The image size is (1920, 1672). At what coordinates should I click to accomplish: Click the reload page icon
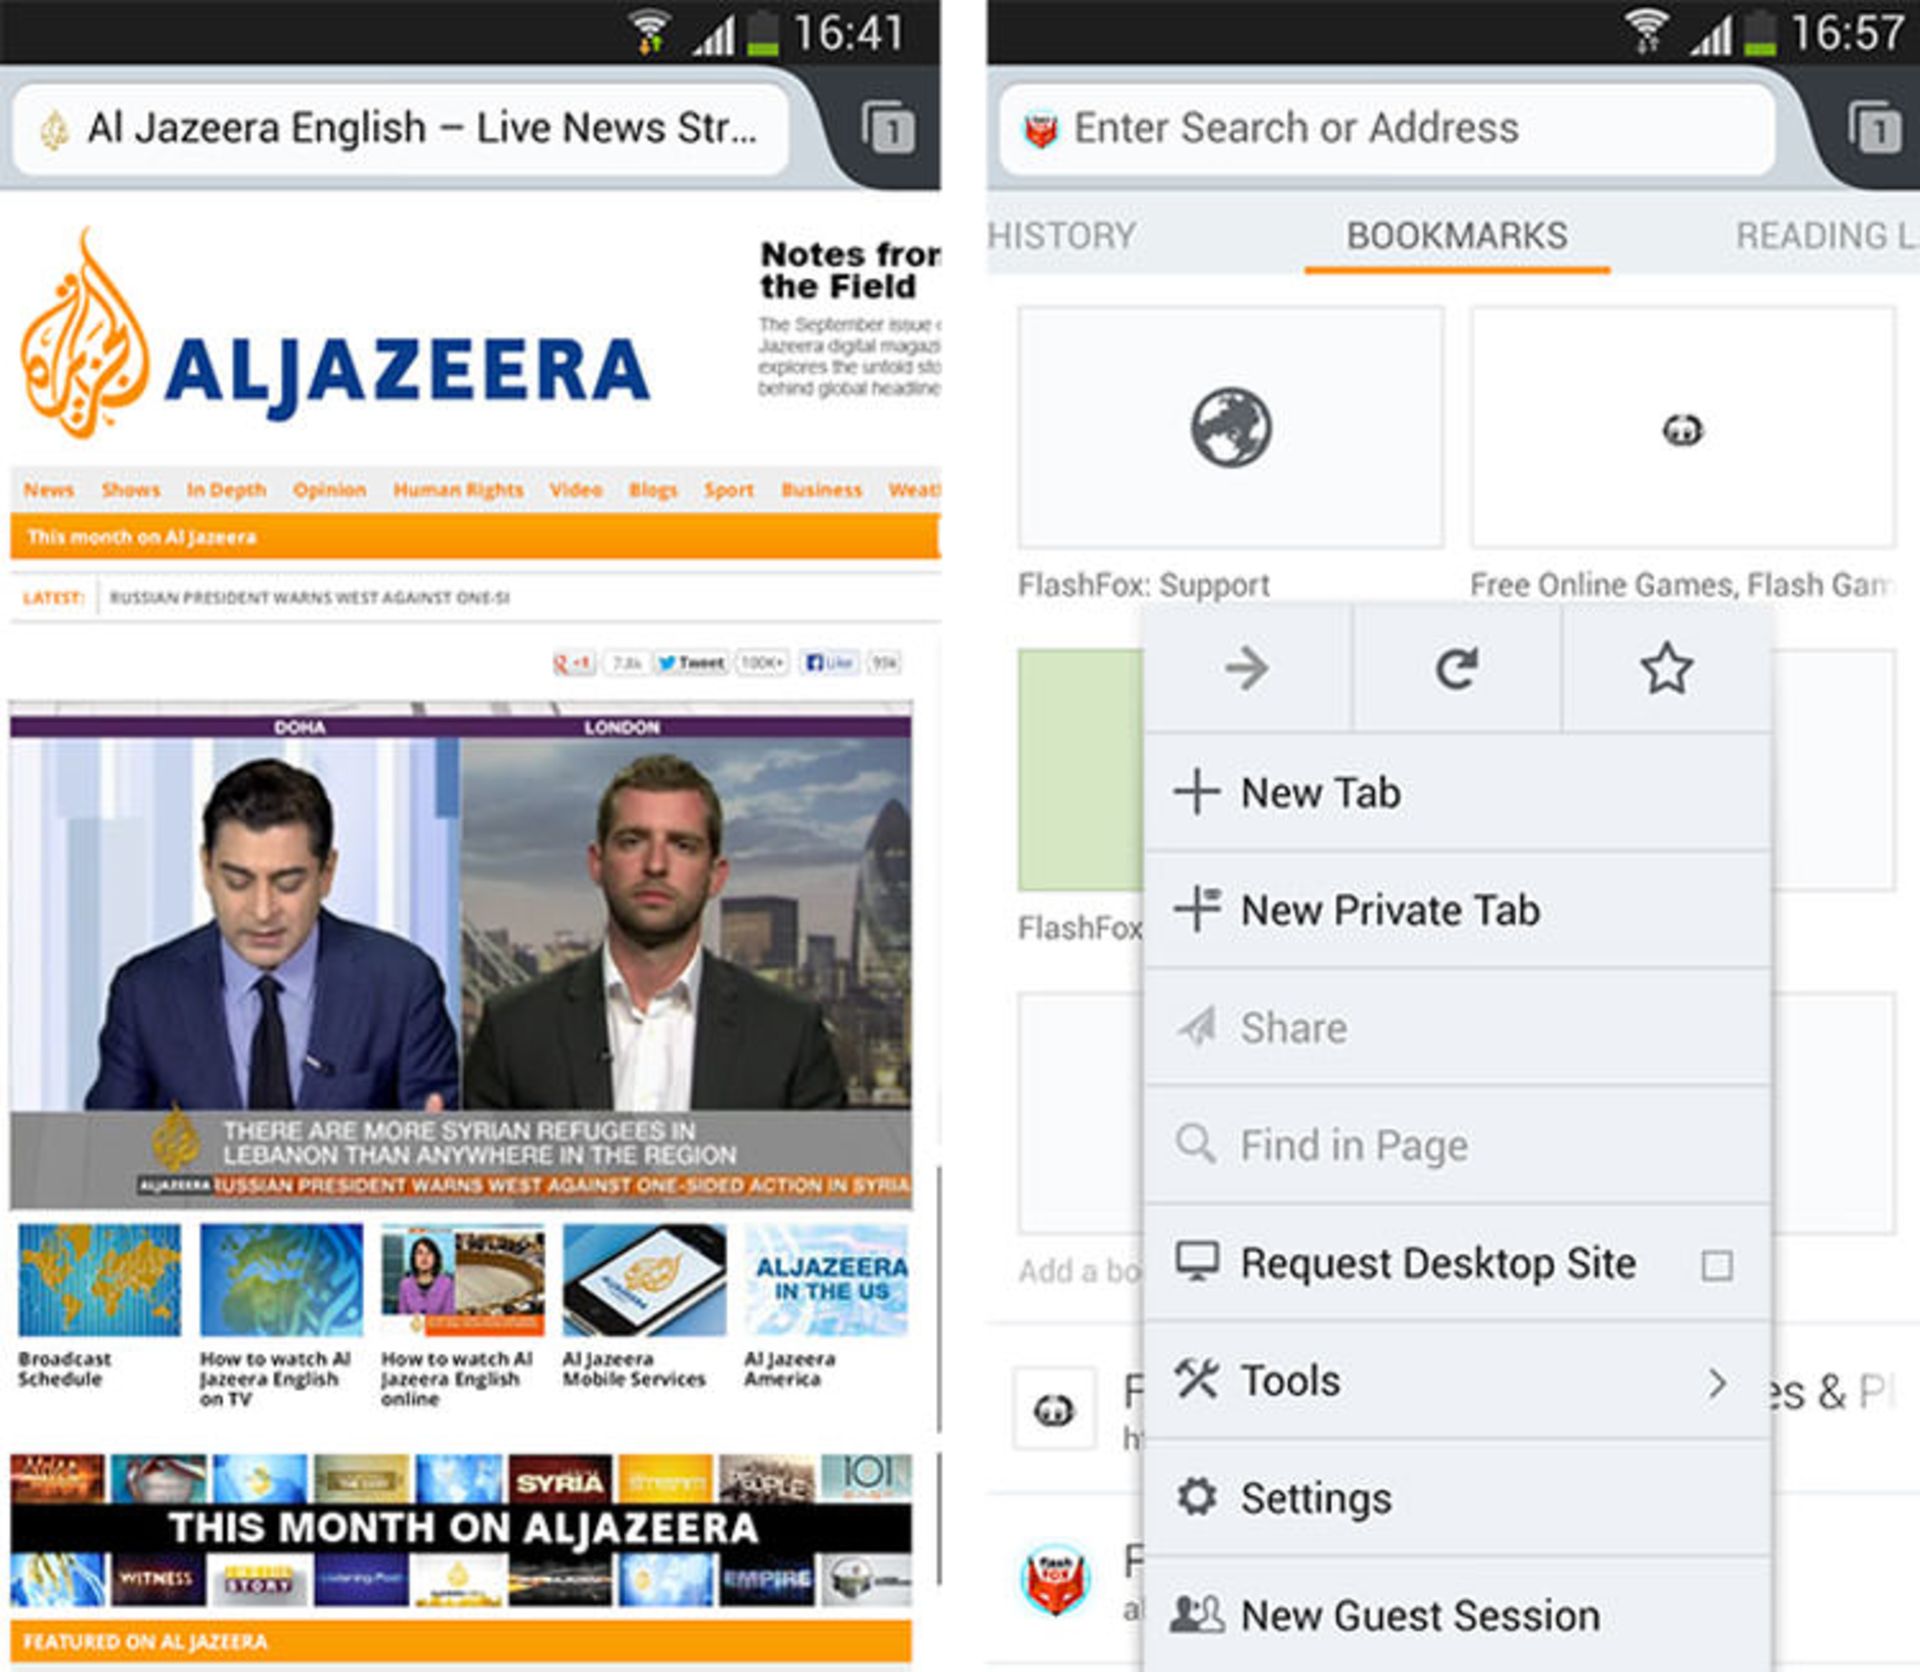click(1456, 668)
